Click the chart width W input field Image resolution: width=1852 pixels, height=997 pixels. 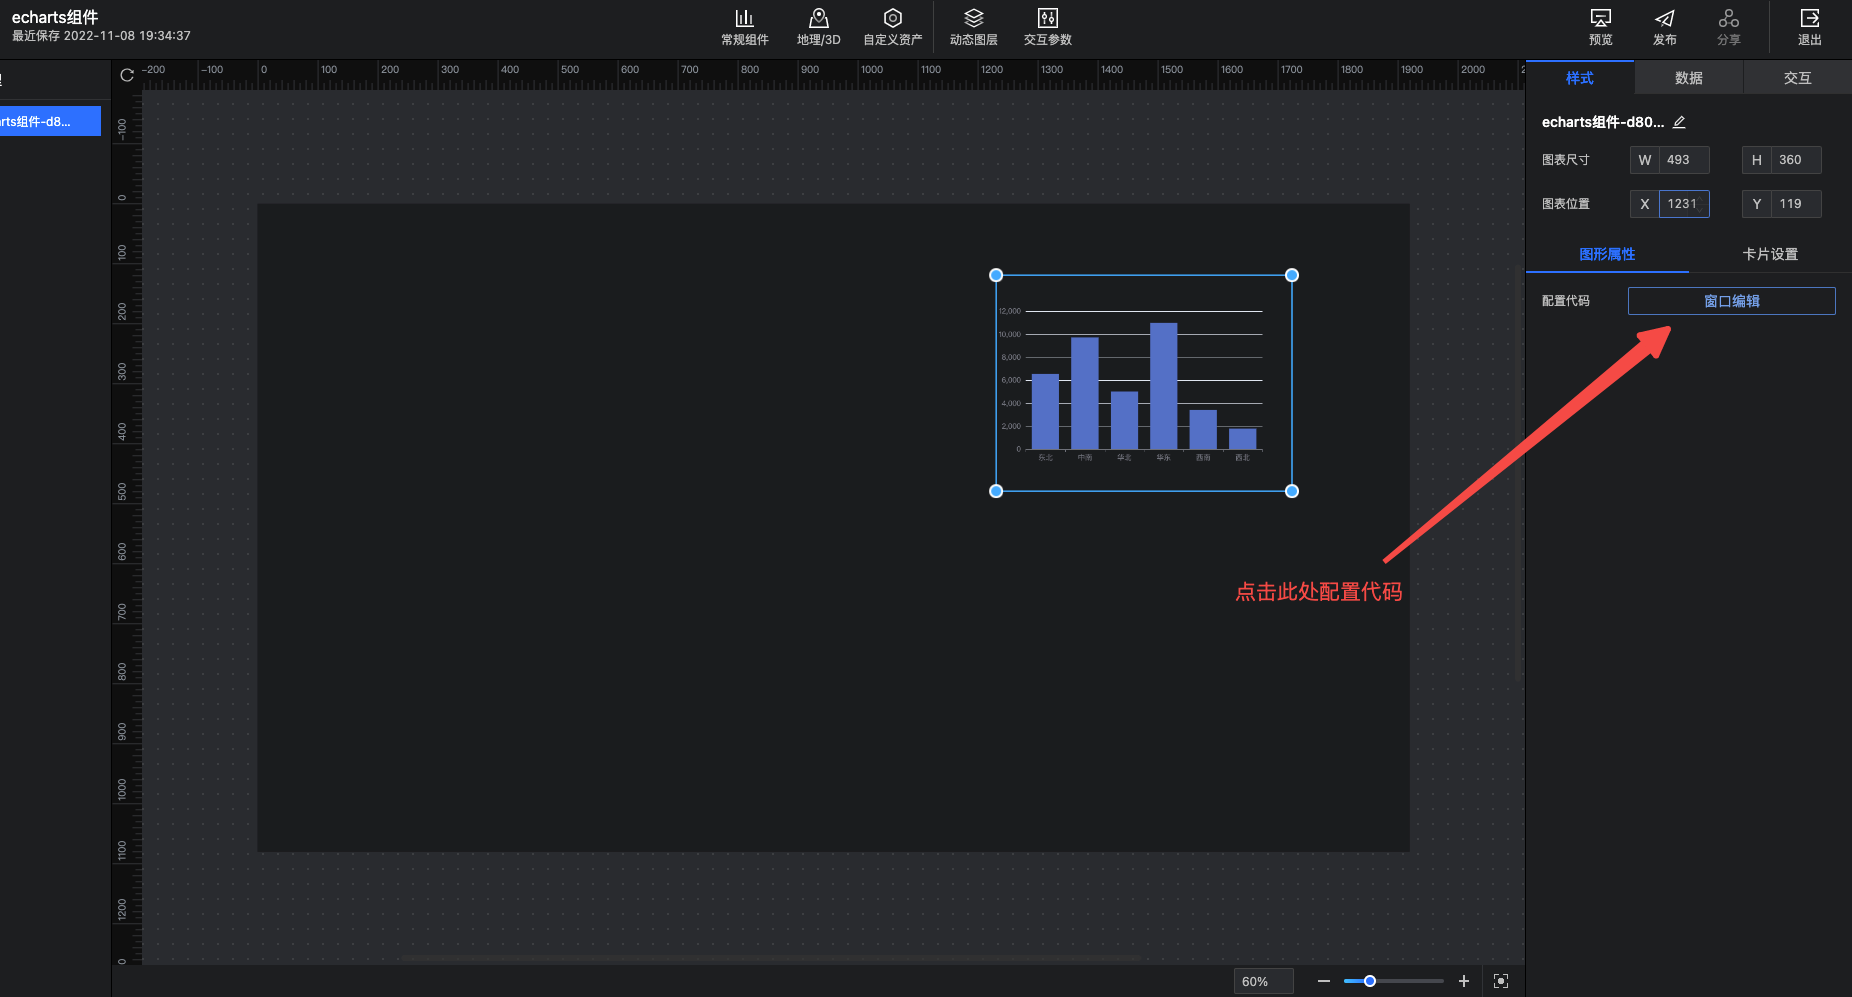(1683, 160)
